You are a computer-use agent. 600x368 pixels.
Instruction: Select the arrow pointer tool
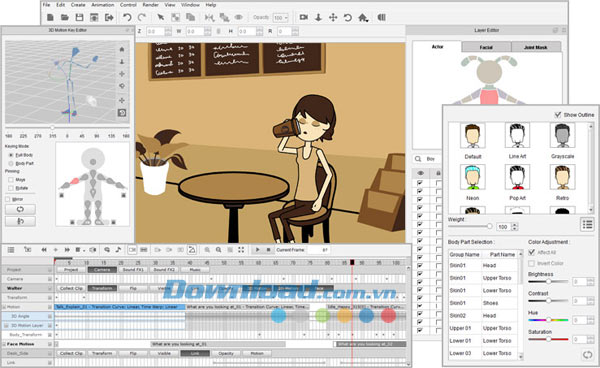point(161,18)
